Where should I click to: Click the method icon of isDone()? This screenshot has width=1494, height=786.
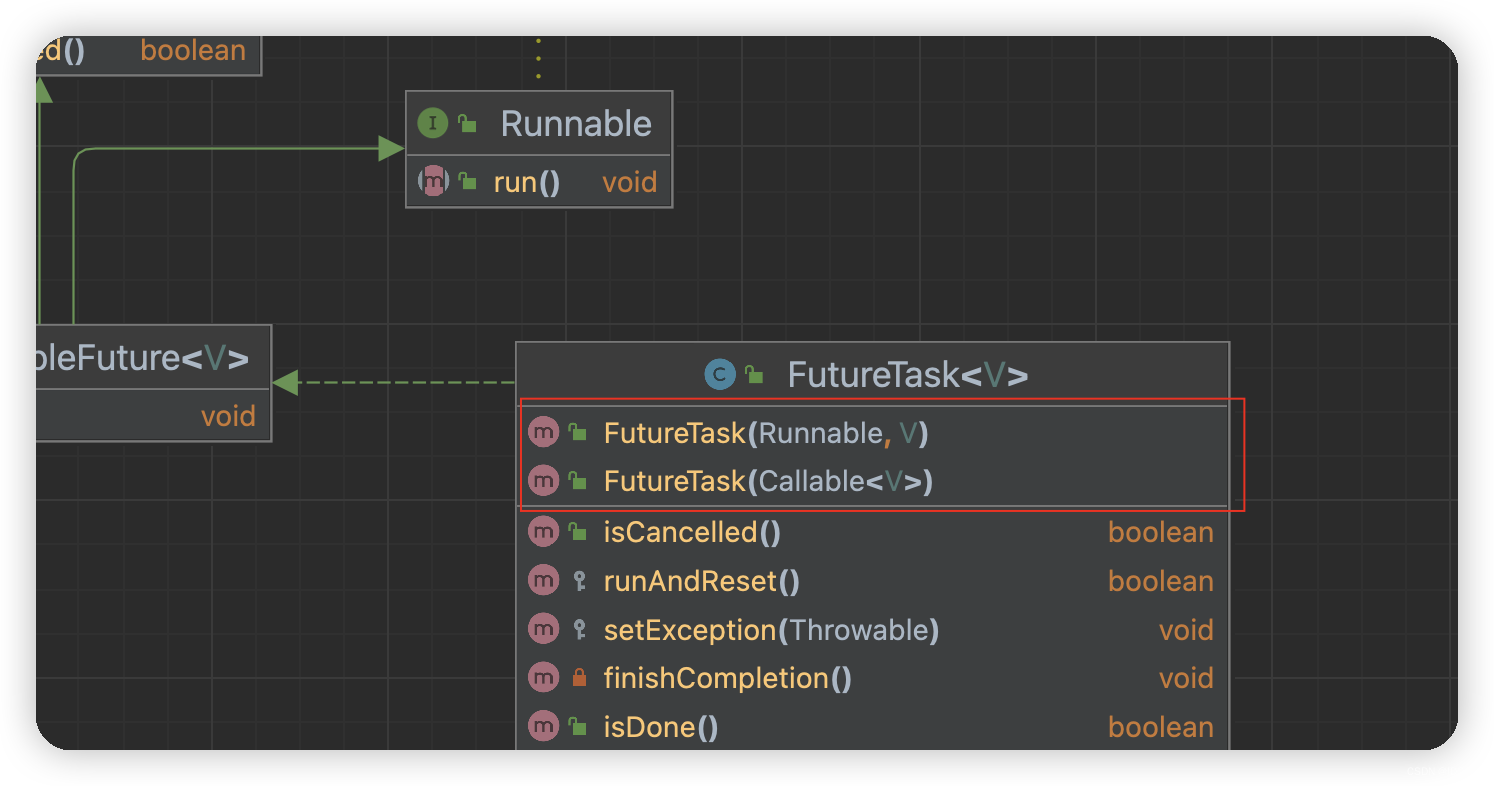pos(543,727)
